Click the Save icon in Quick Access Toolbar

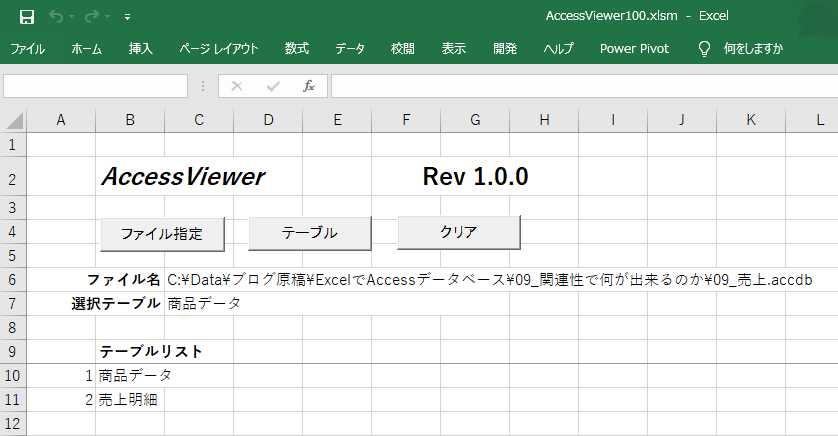click(x=27, y=17)
